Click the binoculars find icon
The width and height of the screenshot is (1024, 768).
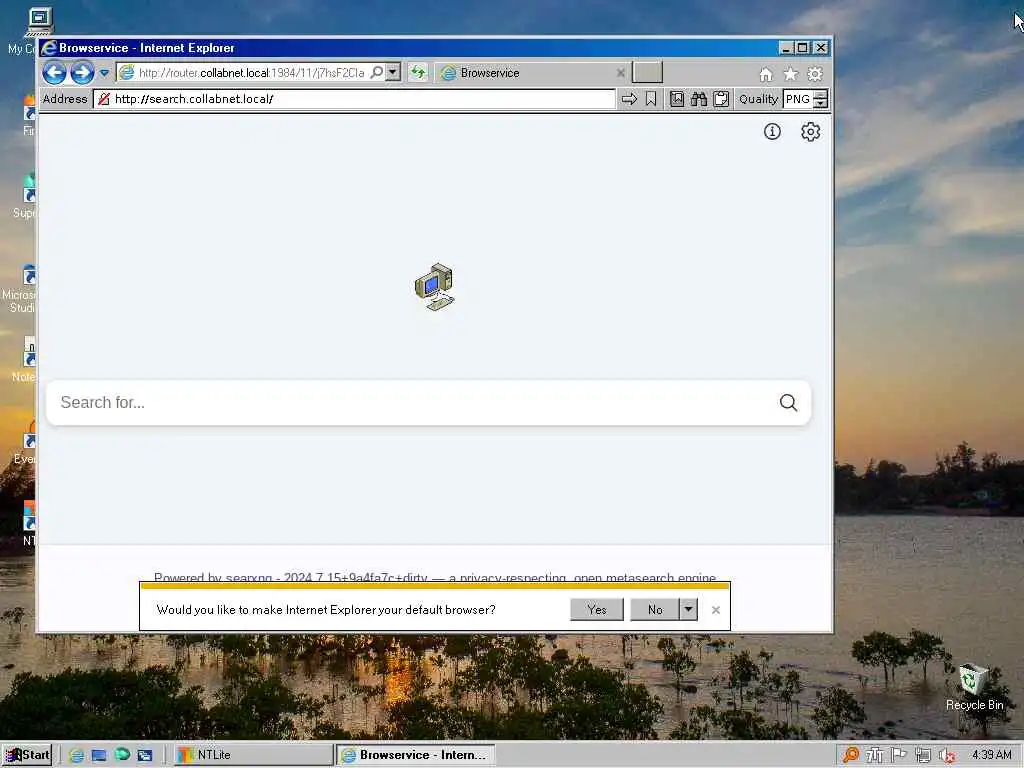coord(699,99)
